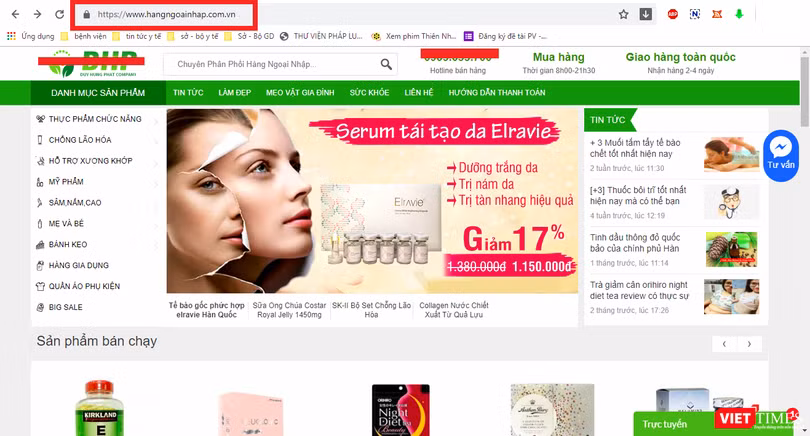Viewport: 810px width, 436px height.
Task: Click the green download extension icon
Action: [739, 14]
